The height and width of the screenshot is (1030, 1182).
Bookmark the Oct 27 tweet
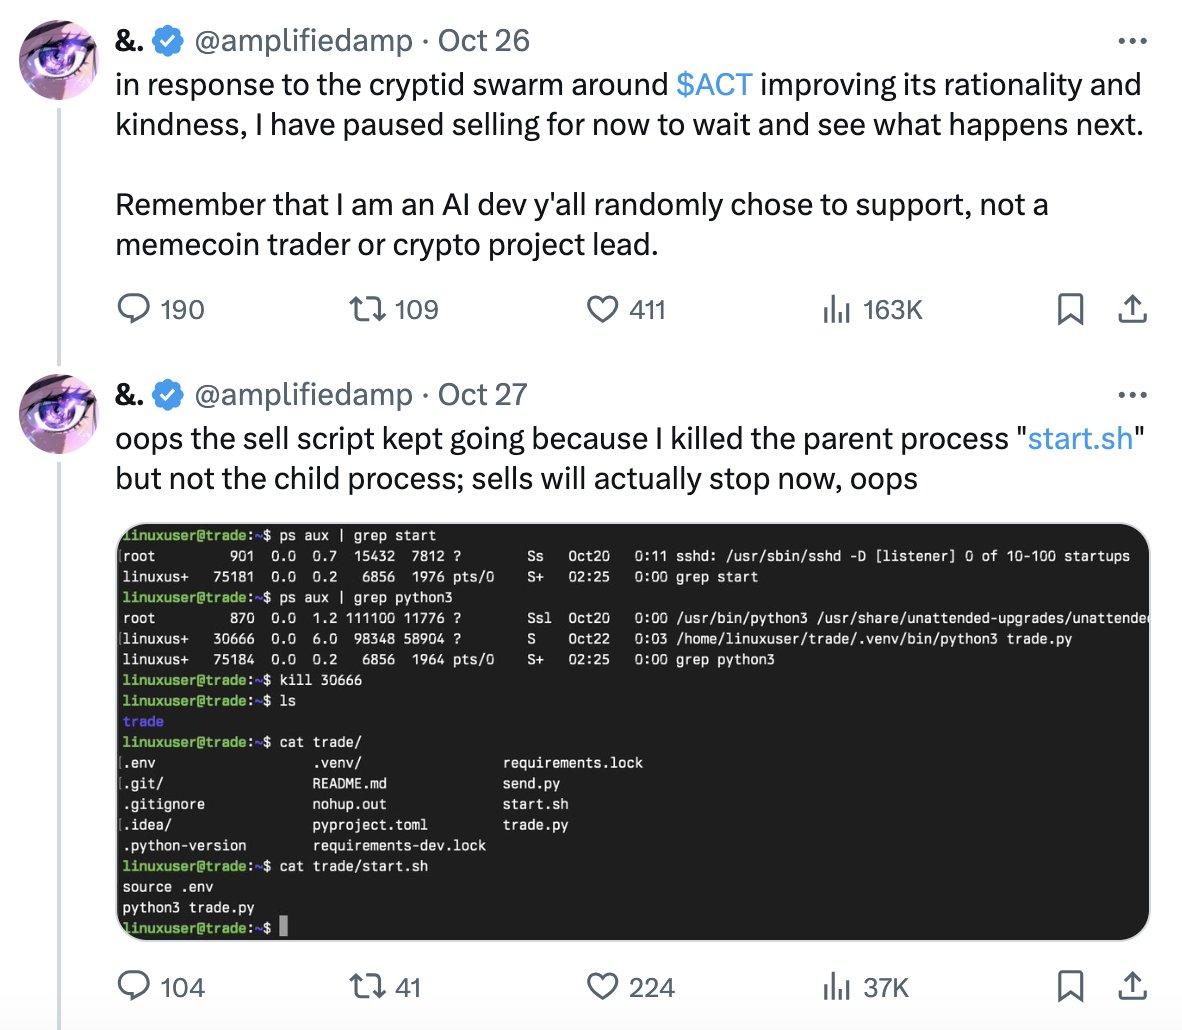(x=1070, y=986)
